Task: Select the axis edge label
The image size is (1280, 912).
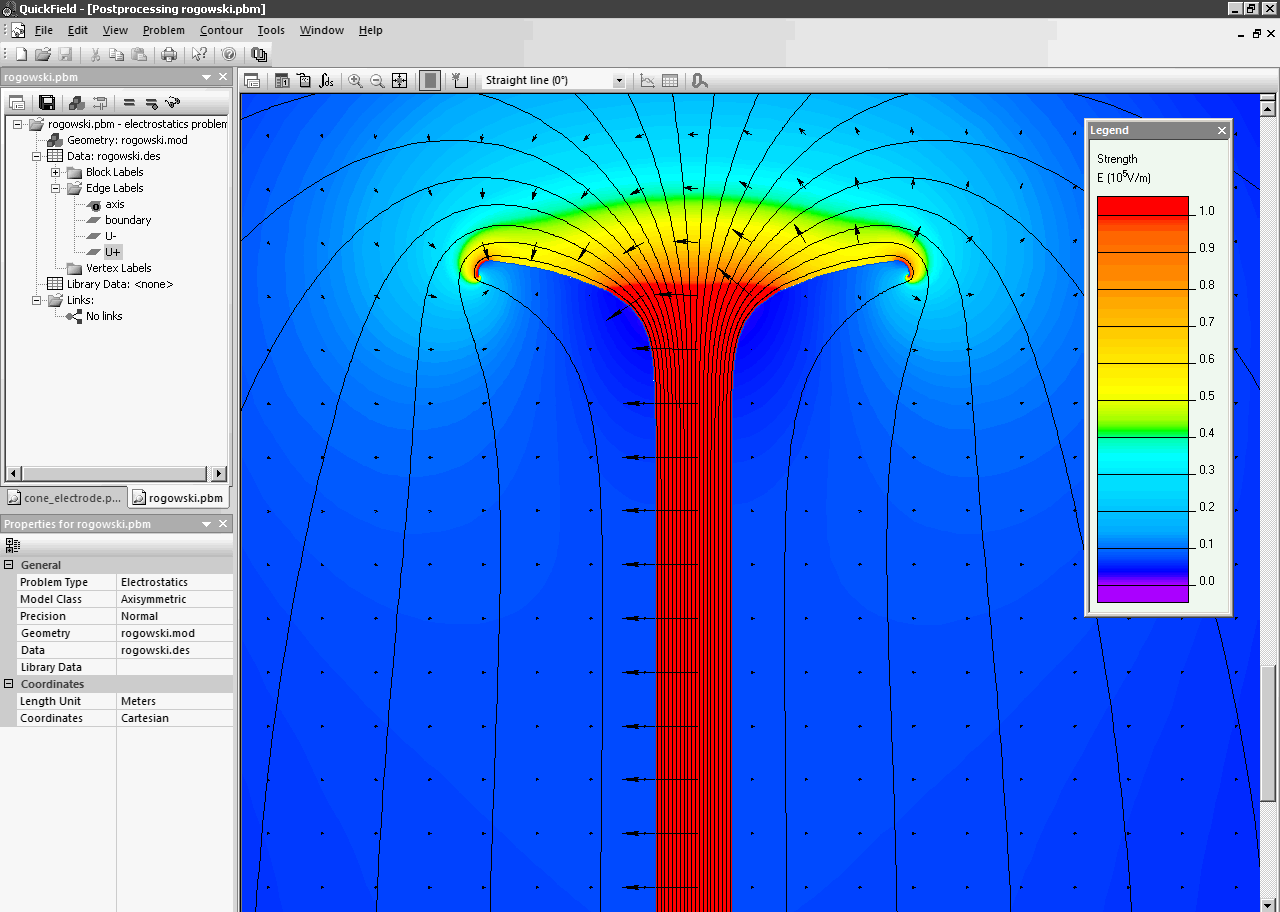Action: [x=115, y=204]
